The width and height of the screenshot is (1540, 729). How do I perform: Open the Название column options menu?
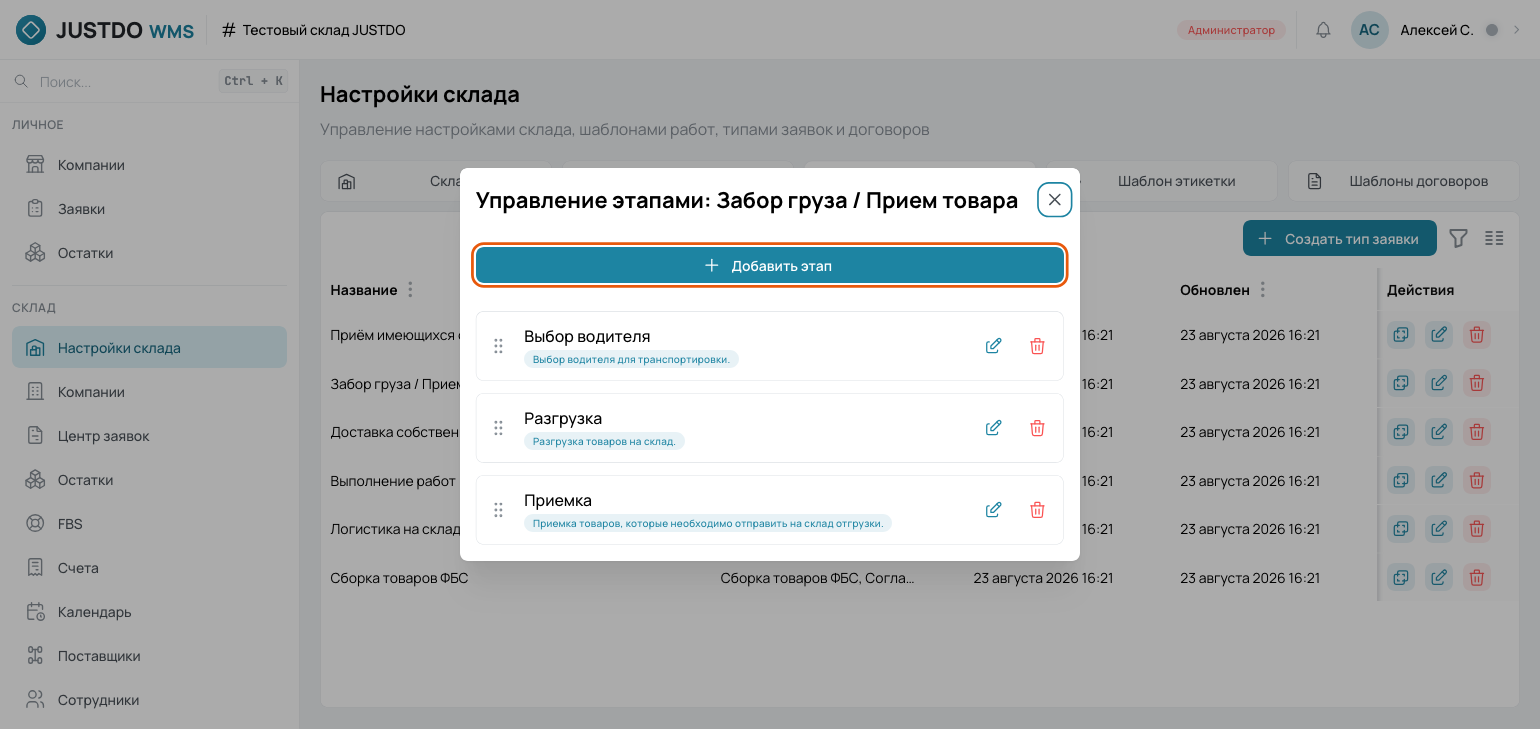[x=410, y=290]
